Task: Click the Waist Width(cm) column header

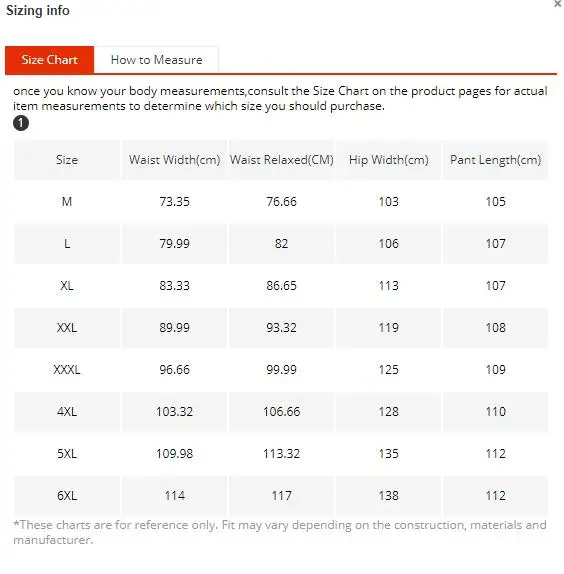Action: point(175,160)
